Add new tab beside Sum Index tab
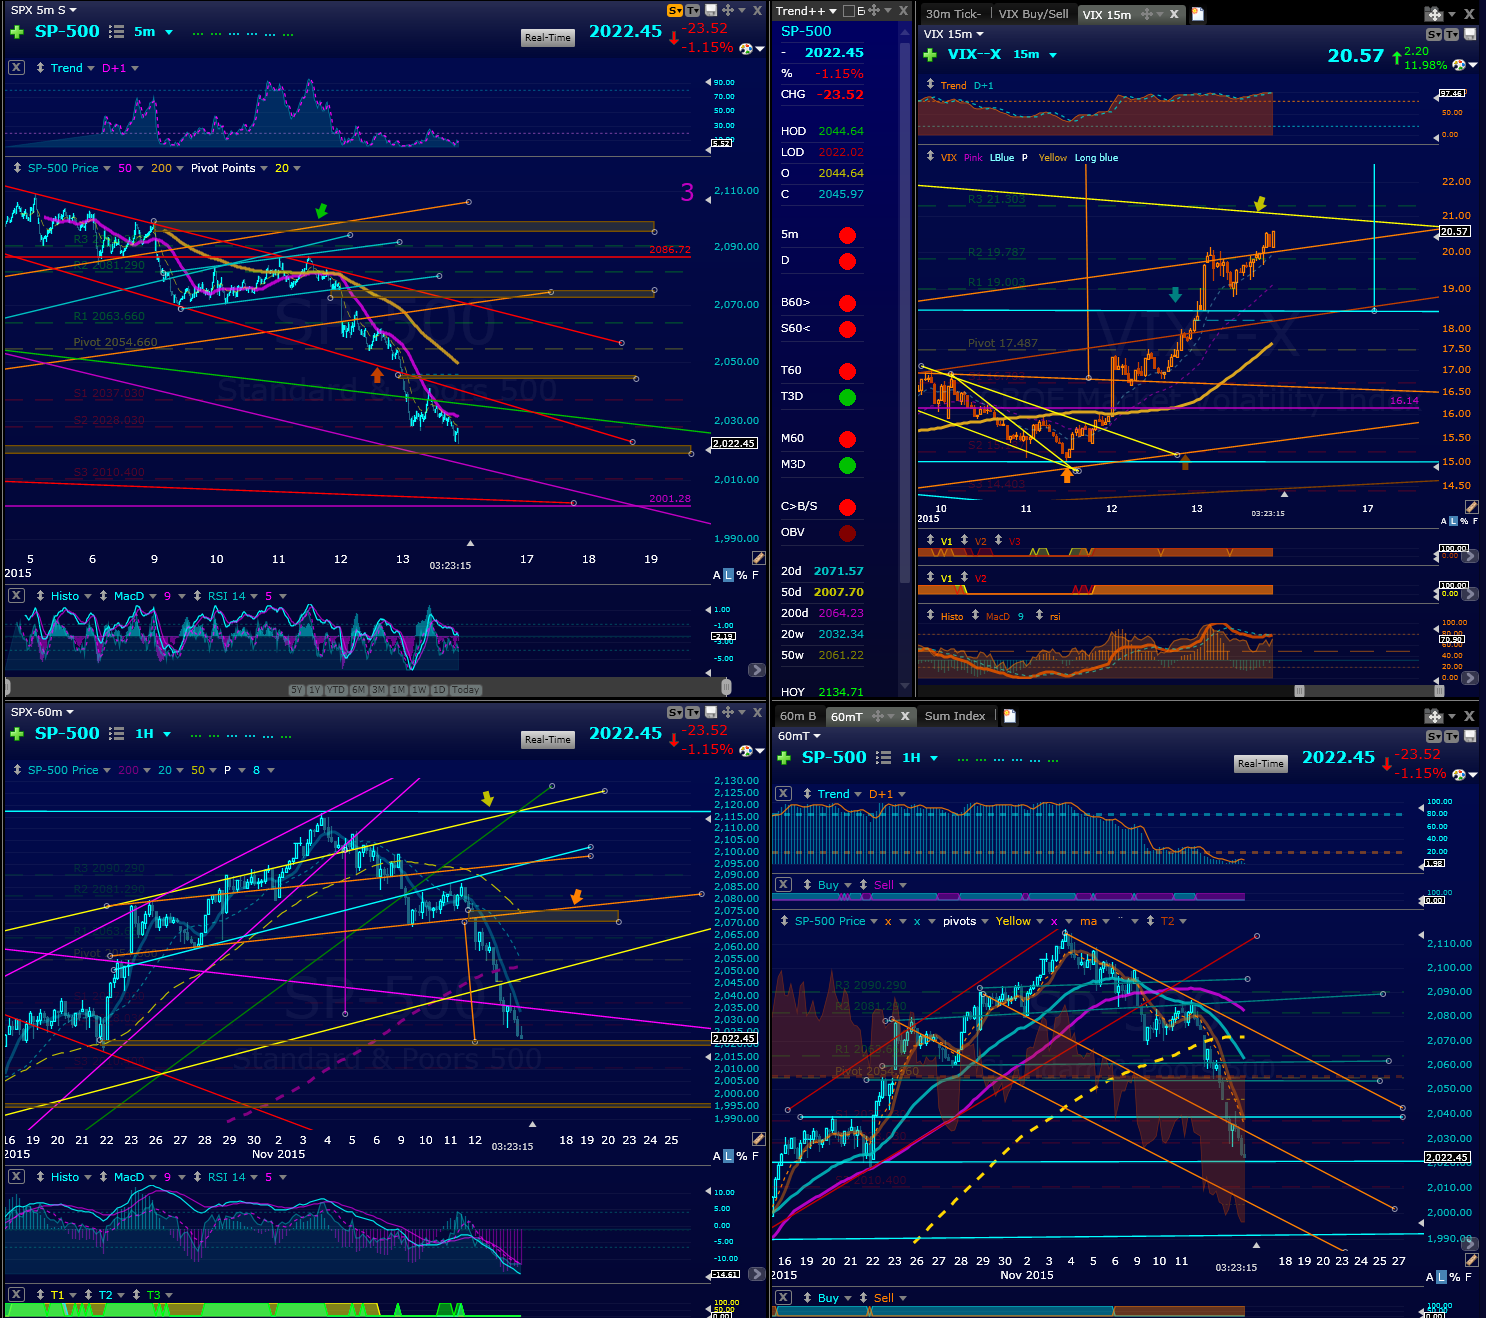1486x1318 pixels. (x=1009, y=716)
